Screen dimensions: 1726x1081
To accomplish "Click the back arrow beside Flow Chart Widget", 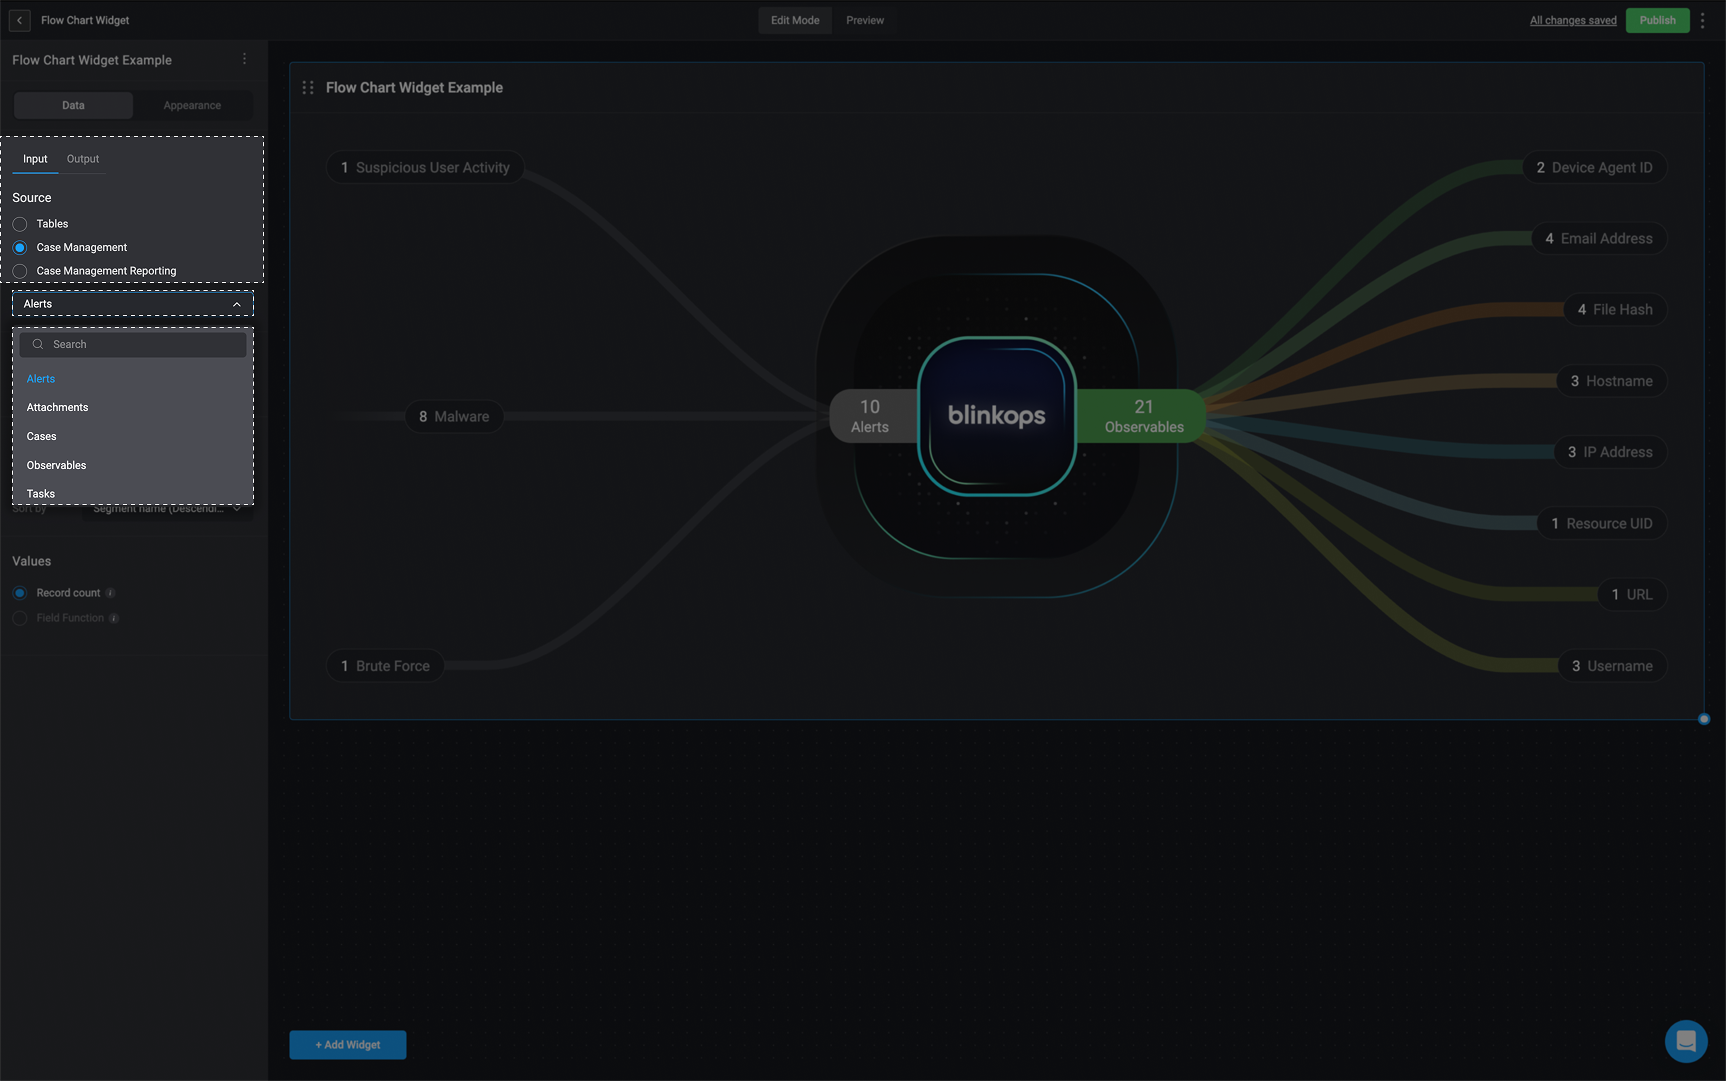I will click(20, 20).
